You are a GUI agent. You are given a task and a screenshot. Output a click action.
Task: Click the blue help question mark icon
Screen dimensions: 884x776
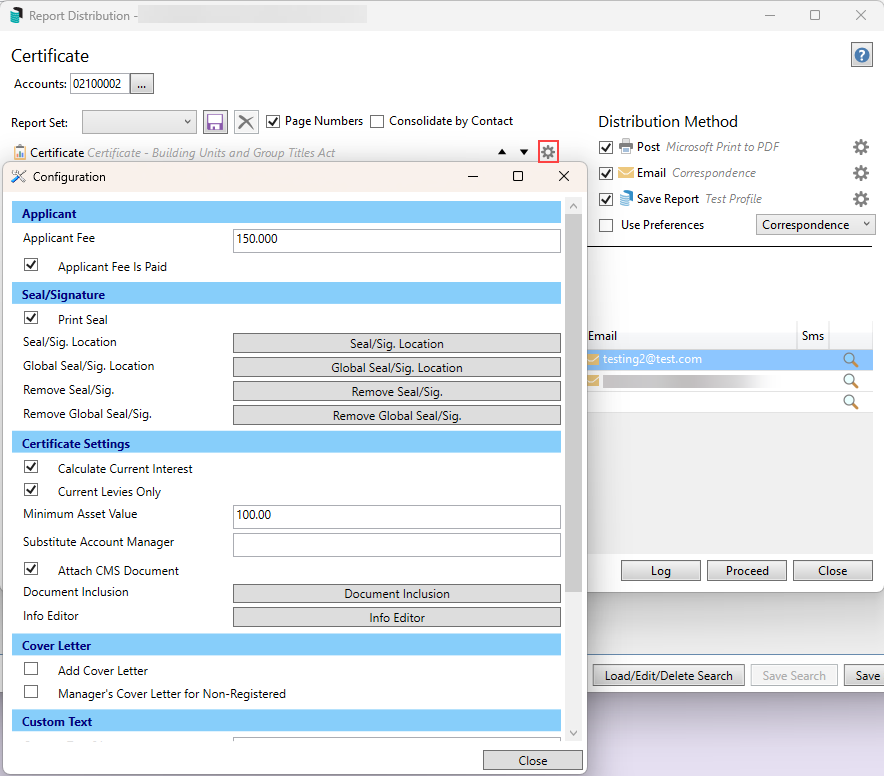pyautogui.click(x=861, y=55)
